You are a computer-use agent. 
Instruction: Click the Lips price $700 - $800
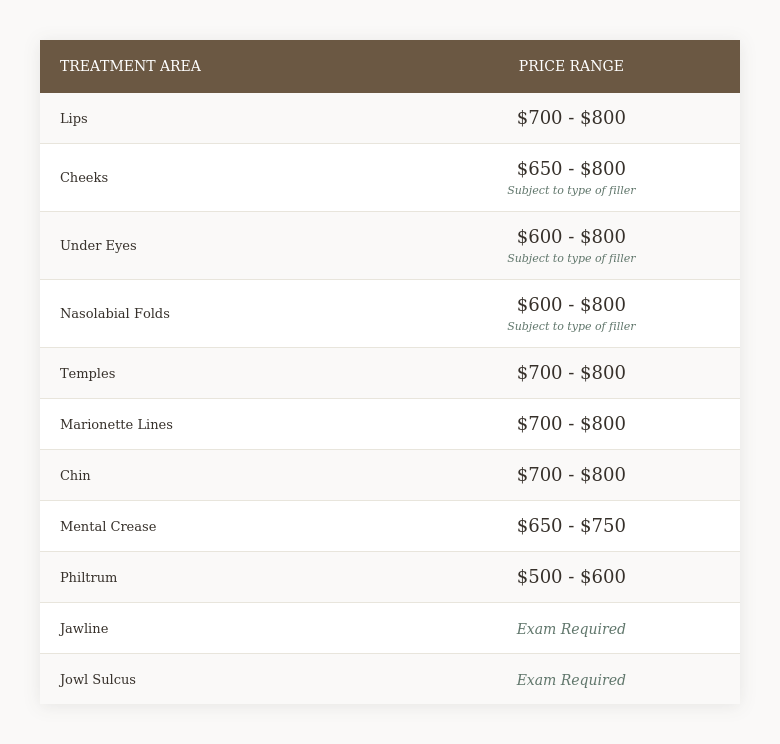tap(571, 119)
